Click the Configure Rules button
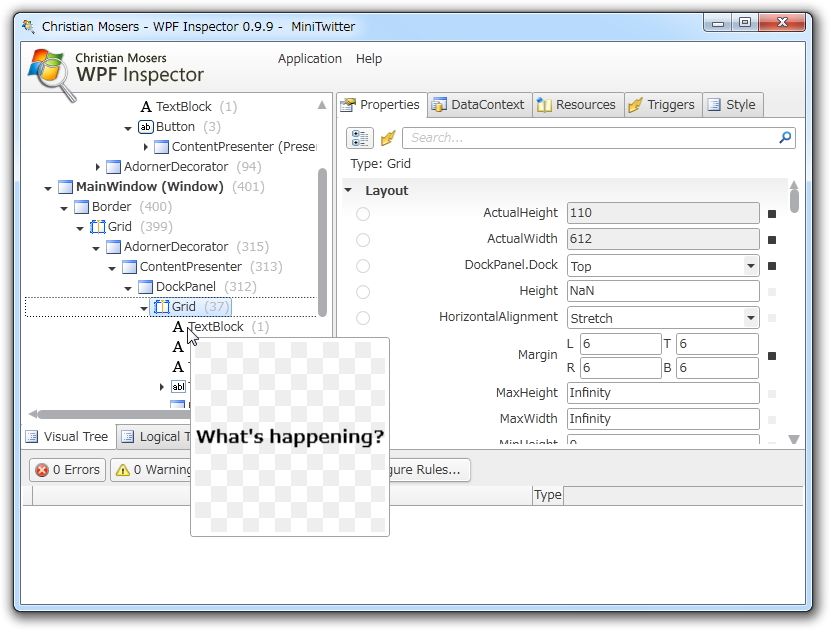This screenshot has height=631, width=830. [429, 470]
